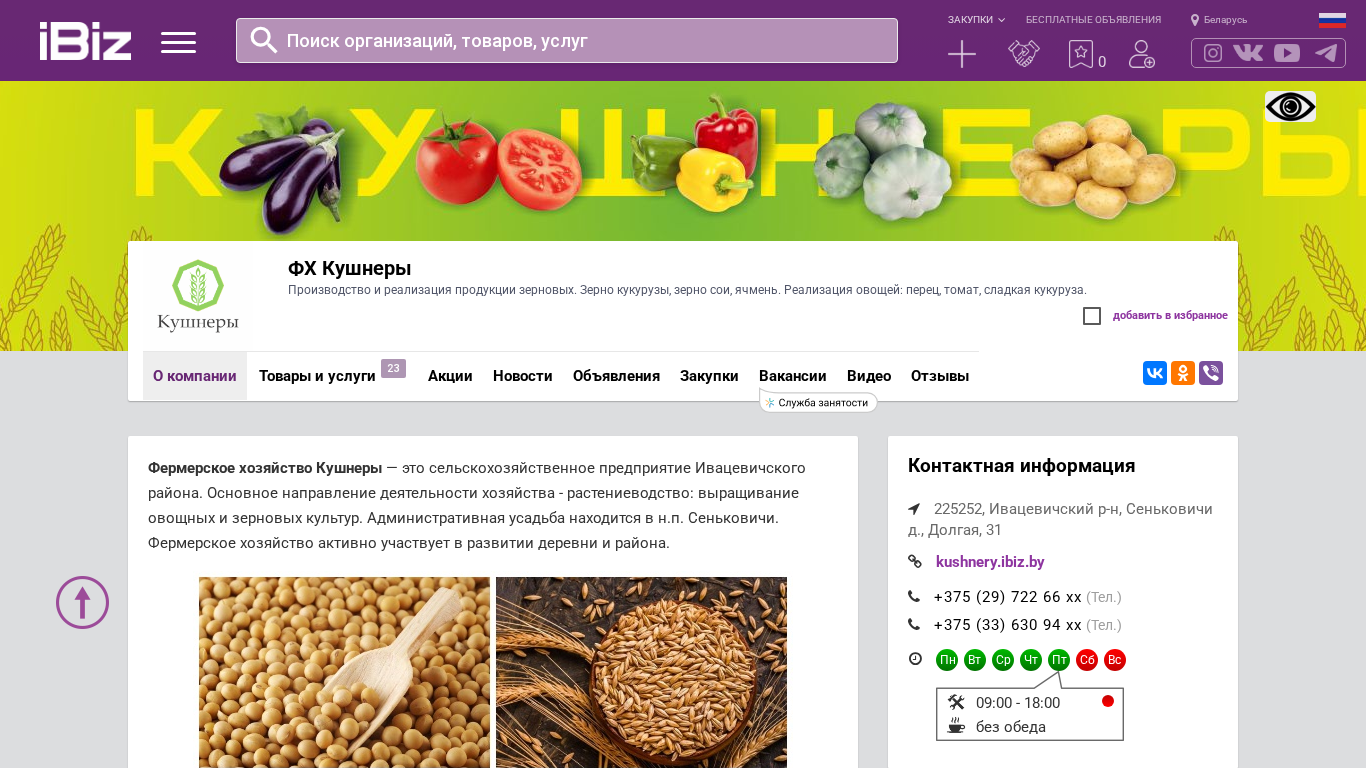This screenshot has height=768, width=1366.
Task: Click the iBiz logo
Action: (x=85, y=41)
